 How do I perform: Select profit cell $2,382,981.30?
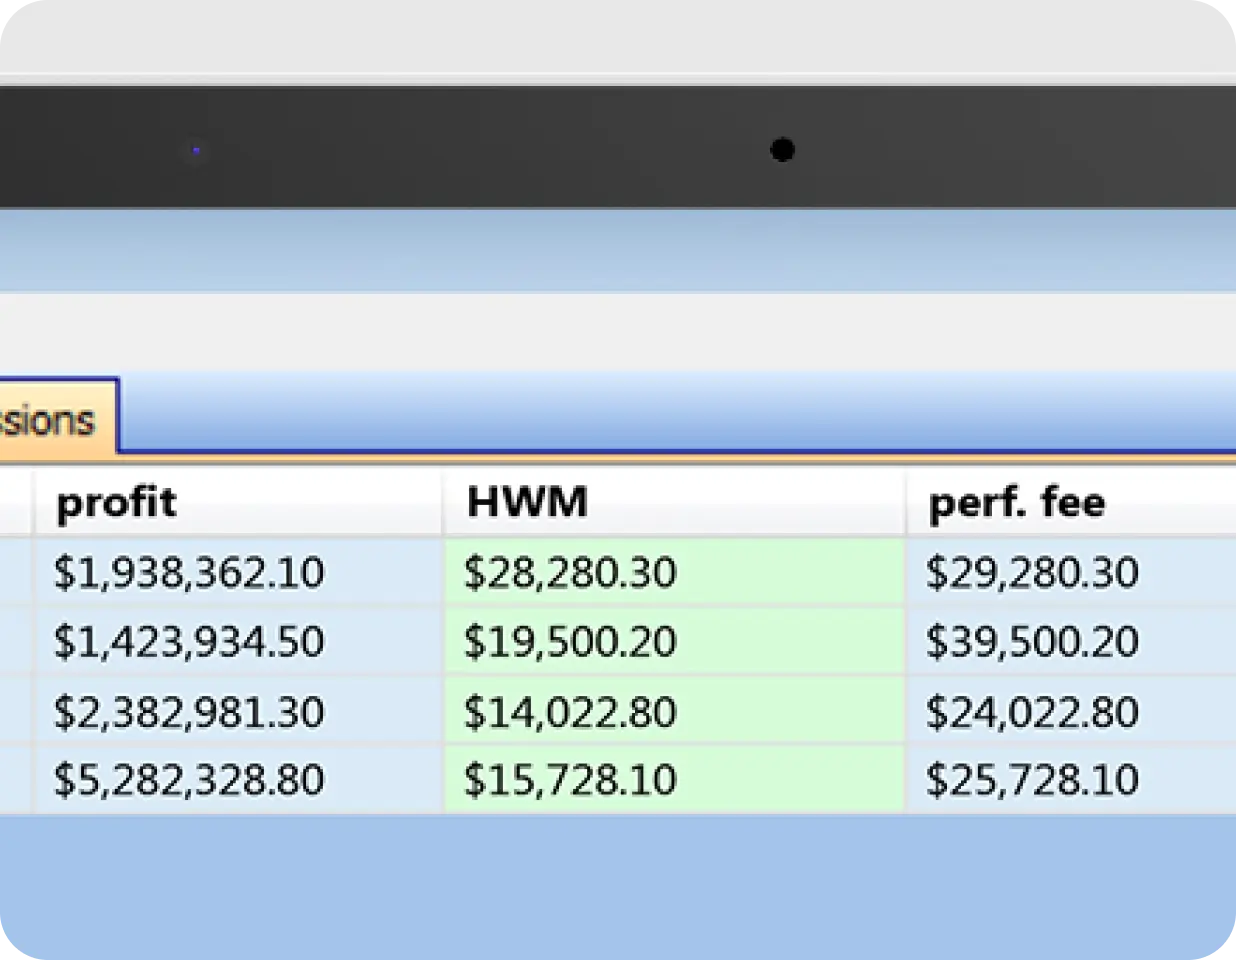(189, 712)
